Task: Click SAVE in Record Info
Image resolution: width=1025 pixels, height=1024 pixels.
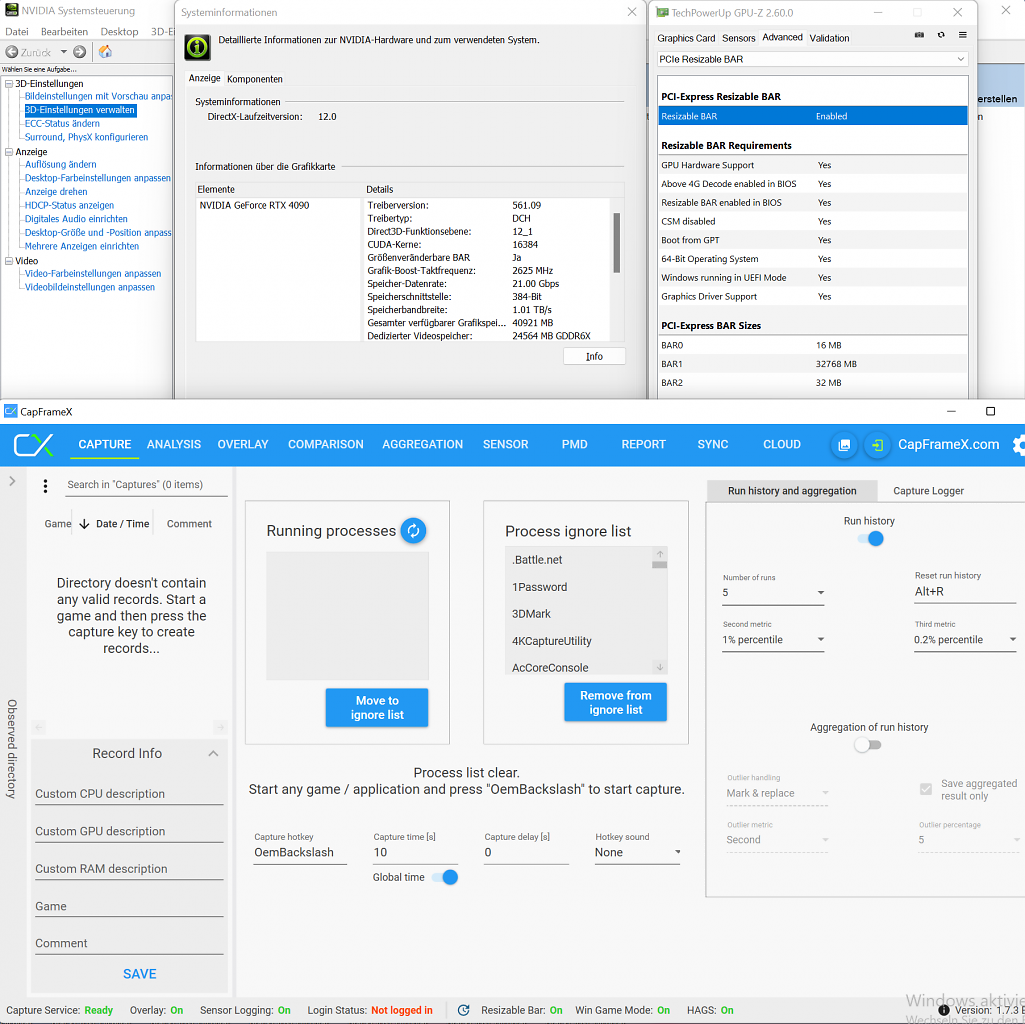Action: (x=140, y=974)
